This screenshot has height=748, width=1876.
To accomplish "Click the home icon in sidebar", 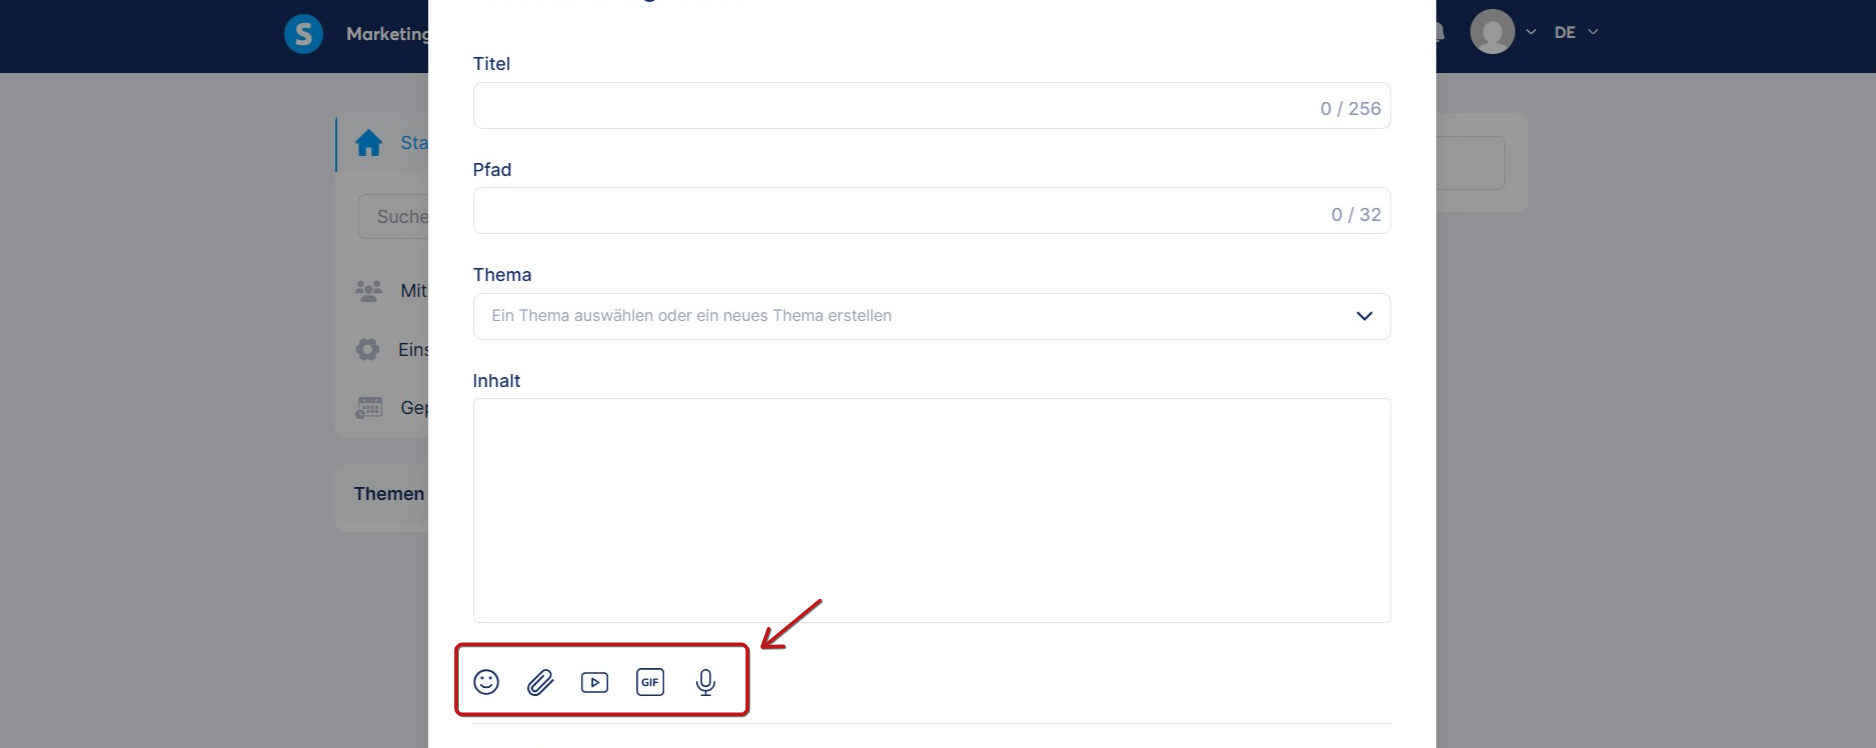I will tap(369, 143).
